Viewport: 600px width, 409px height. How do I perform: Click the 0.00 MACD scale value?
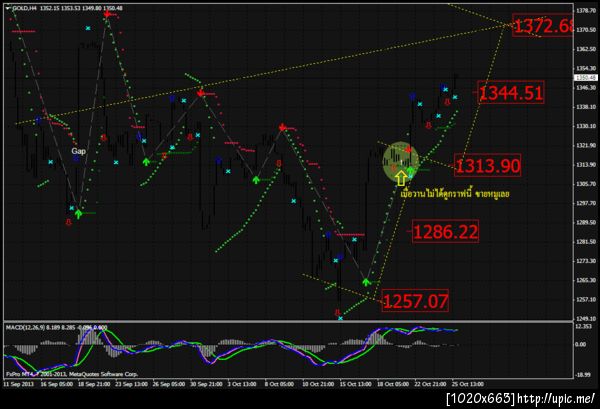(580, 344)
